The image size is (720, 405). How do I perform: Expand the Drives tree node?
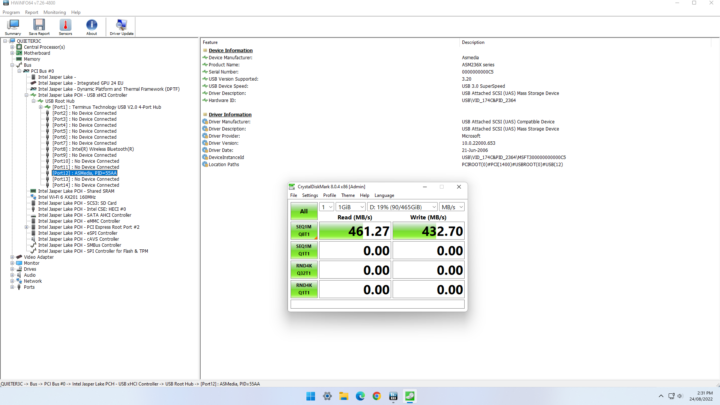coord(12,269)
